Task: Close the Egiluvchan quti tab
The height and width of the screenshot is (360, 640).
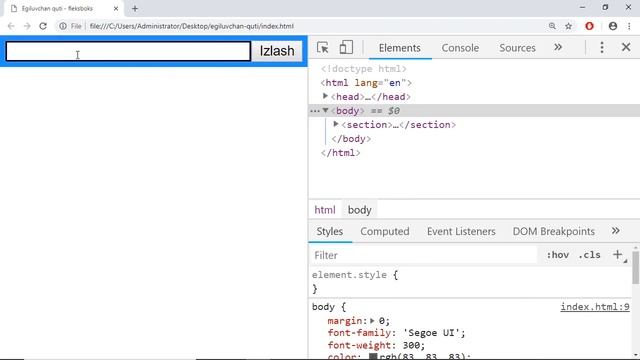Action: pos(116,8)
